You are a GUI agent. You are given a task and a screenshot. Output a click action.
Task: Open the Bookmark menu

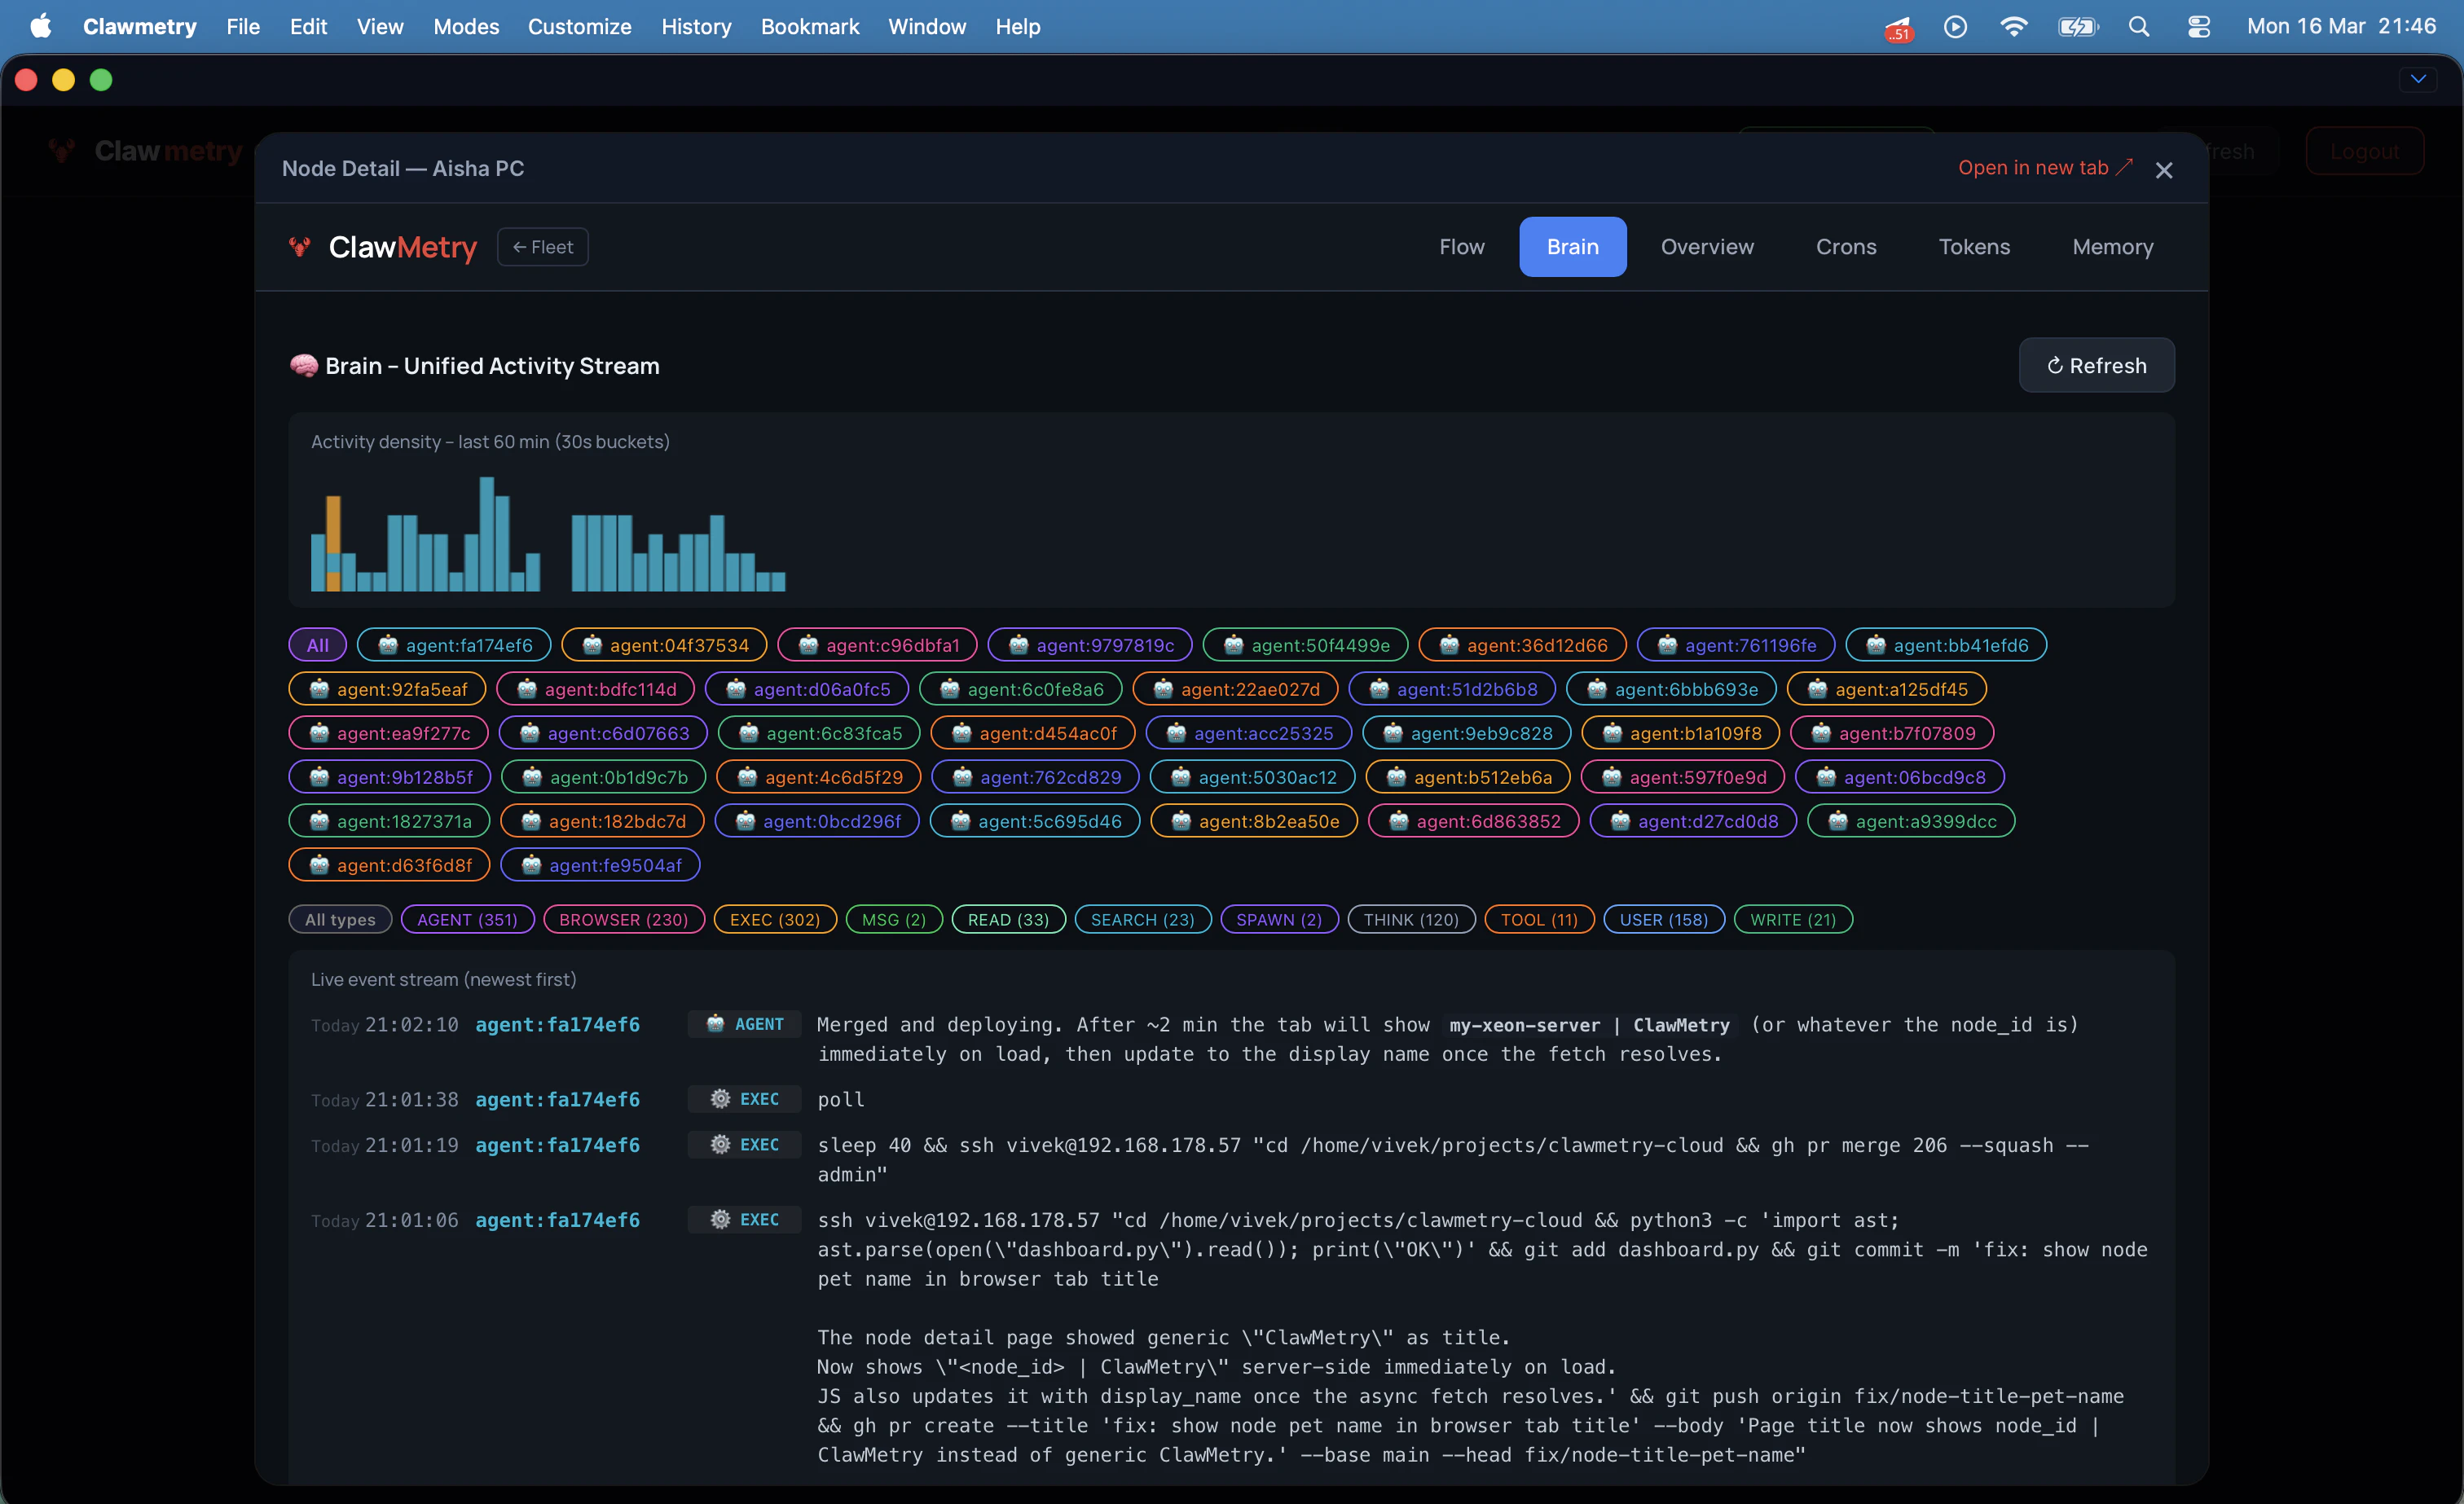coord(809,27)
